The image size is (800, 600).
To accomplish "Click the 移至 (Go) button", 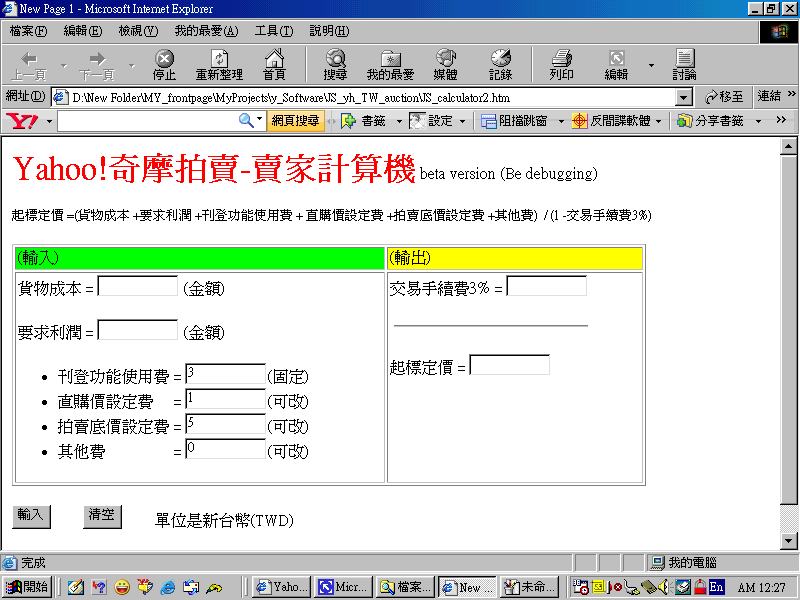I will (x=724, y=96).
